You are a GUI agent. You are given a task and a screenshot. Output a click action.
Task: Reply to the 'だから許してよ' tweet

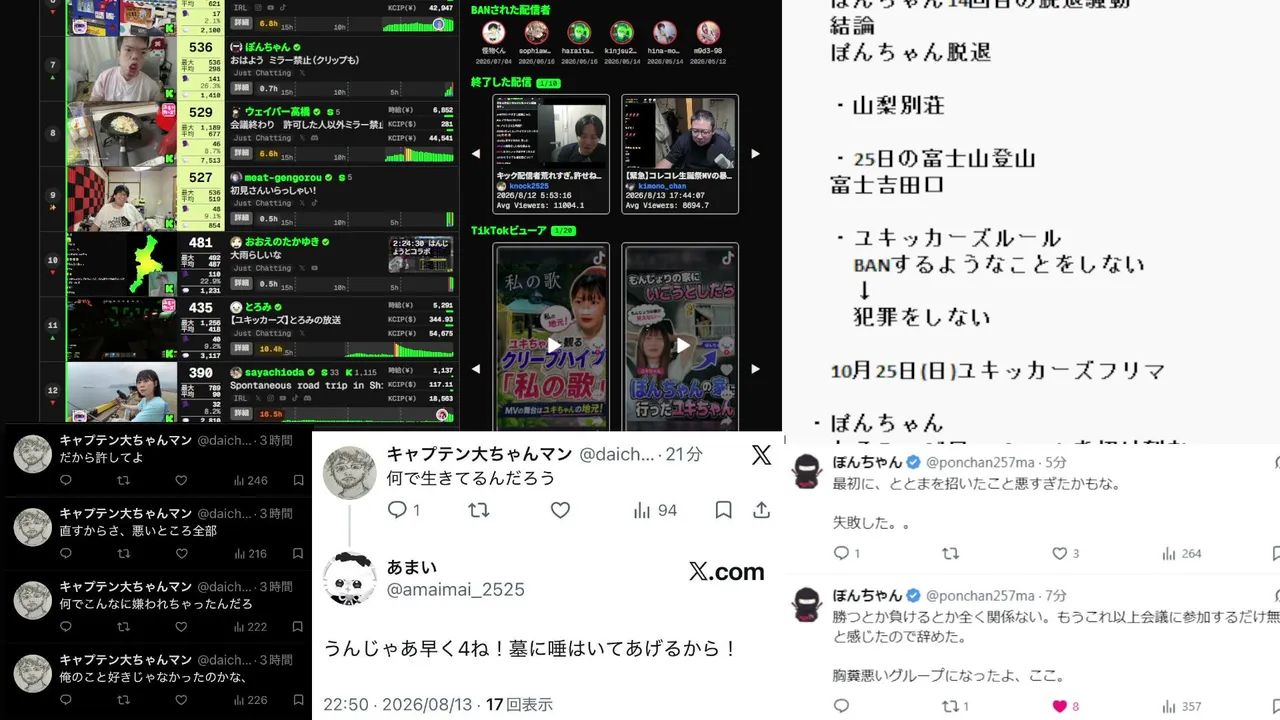coord(66,481)
